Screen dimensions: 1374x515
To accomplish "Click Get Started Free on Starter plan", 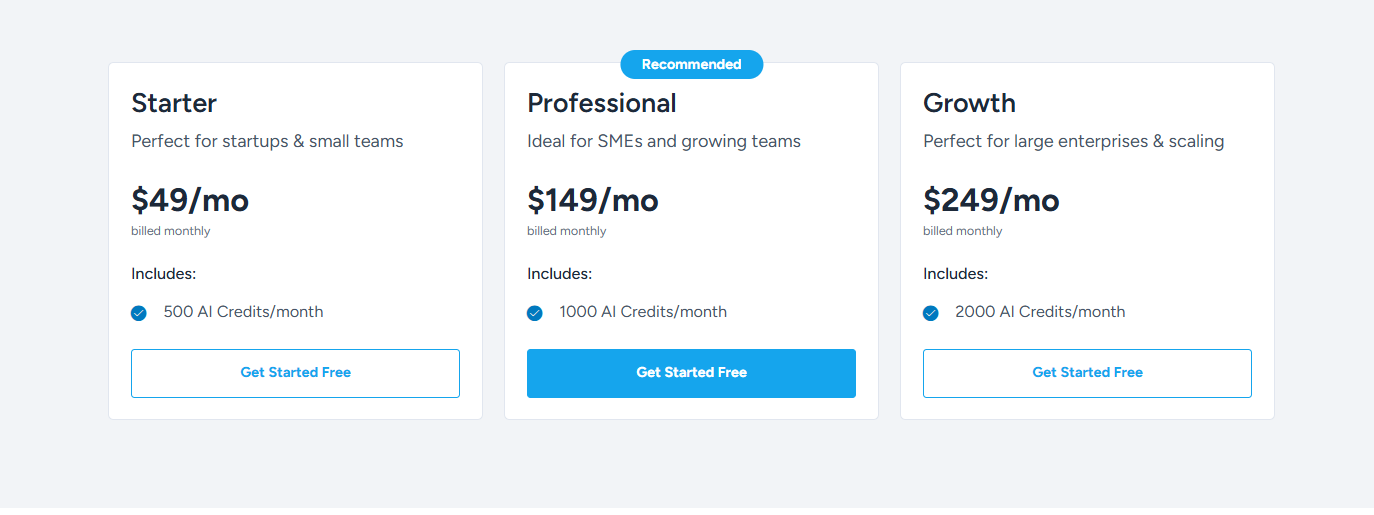I will (295, 373).
